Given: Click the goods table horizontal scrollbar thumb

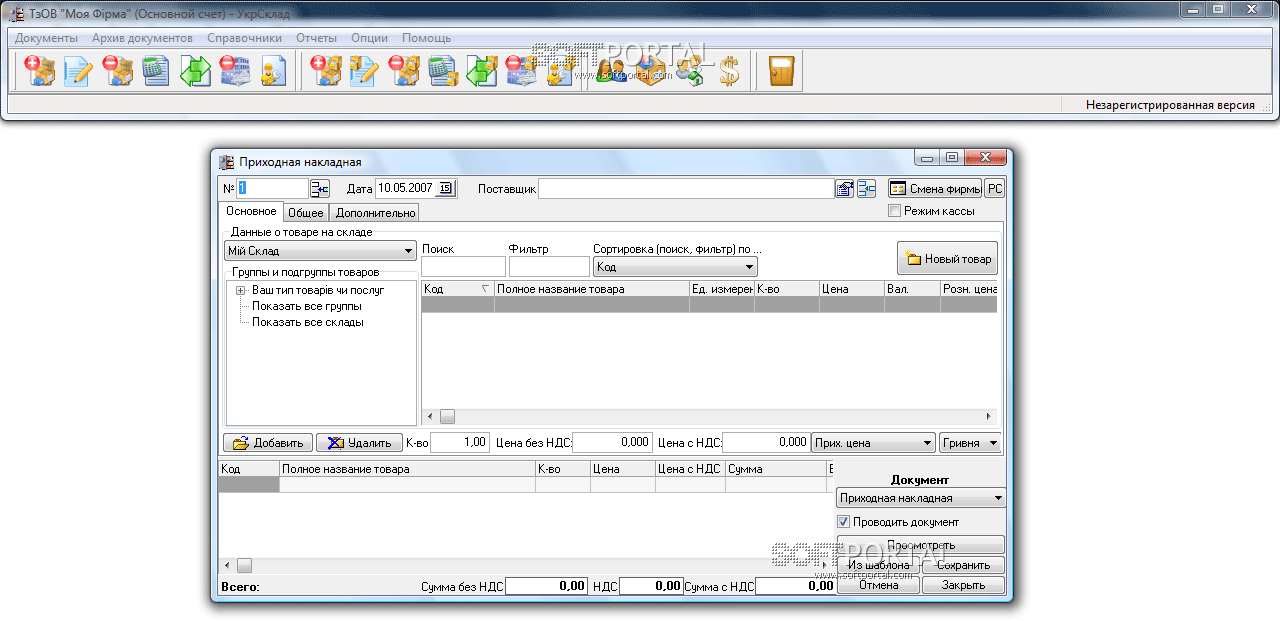Looking at the screenshot, I should 447,416.
